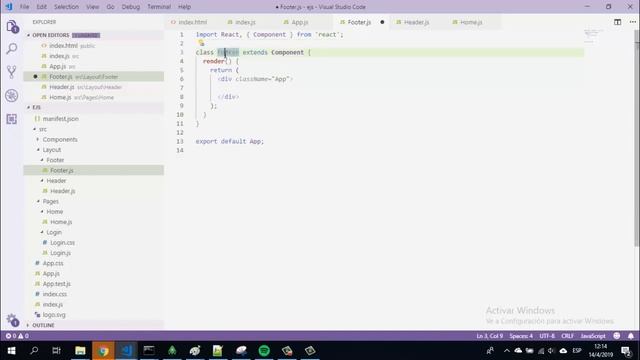Open Login.js in the file tree
640x360 pixels.
point(60,253)
